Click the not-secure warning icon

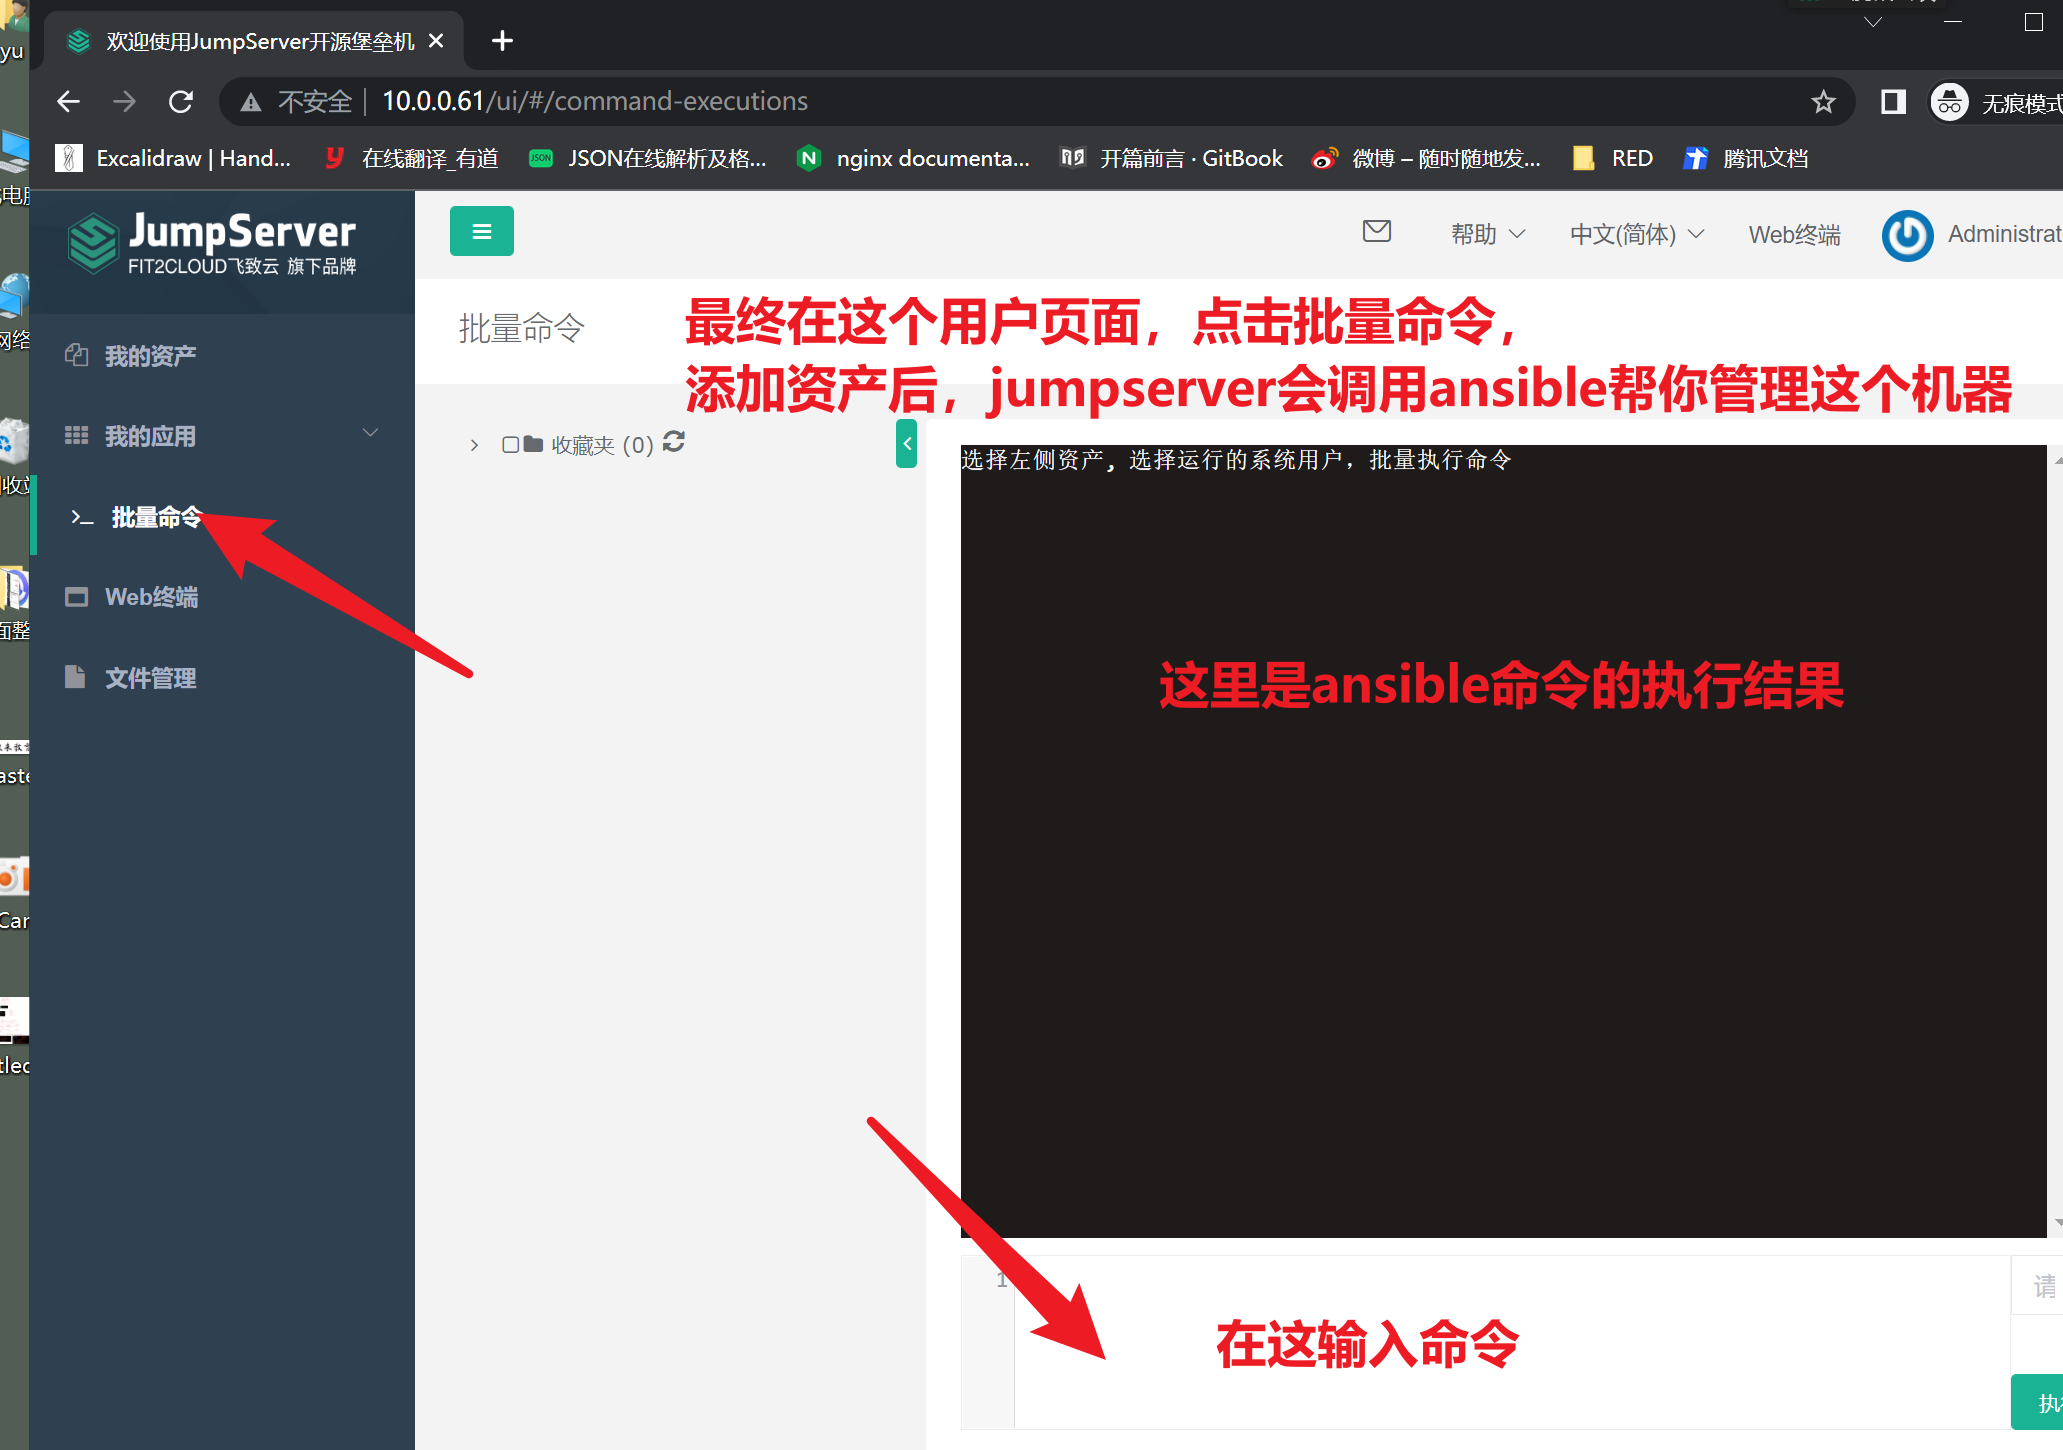tap(251, 102)
